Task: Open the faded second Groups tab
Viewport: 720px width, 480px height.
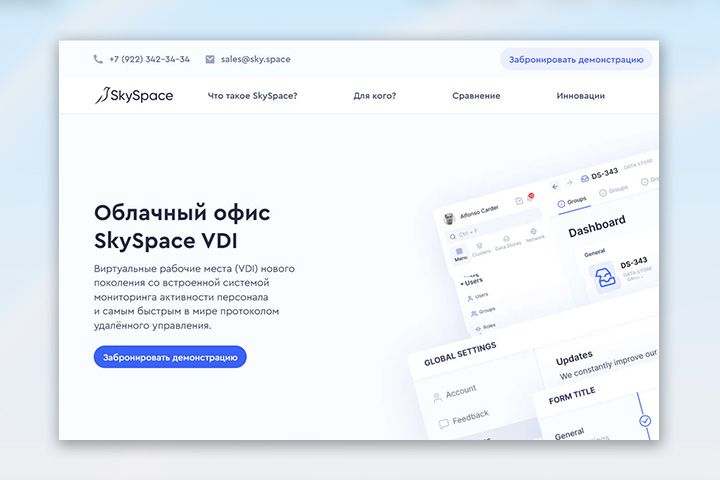Action: click(x=614, y=191)
